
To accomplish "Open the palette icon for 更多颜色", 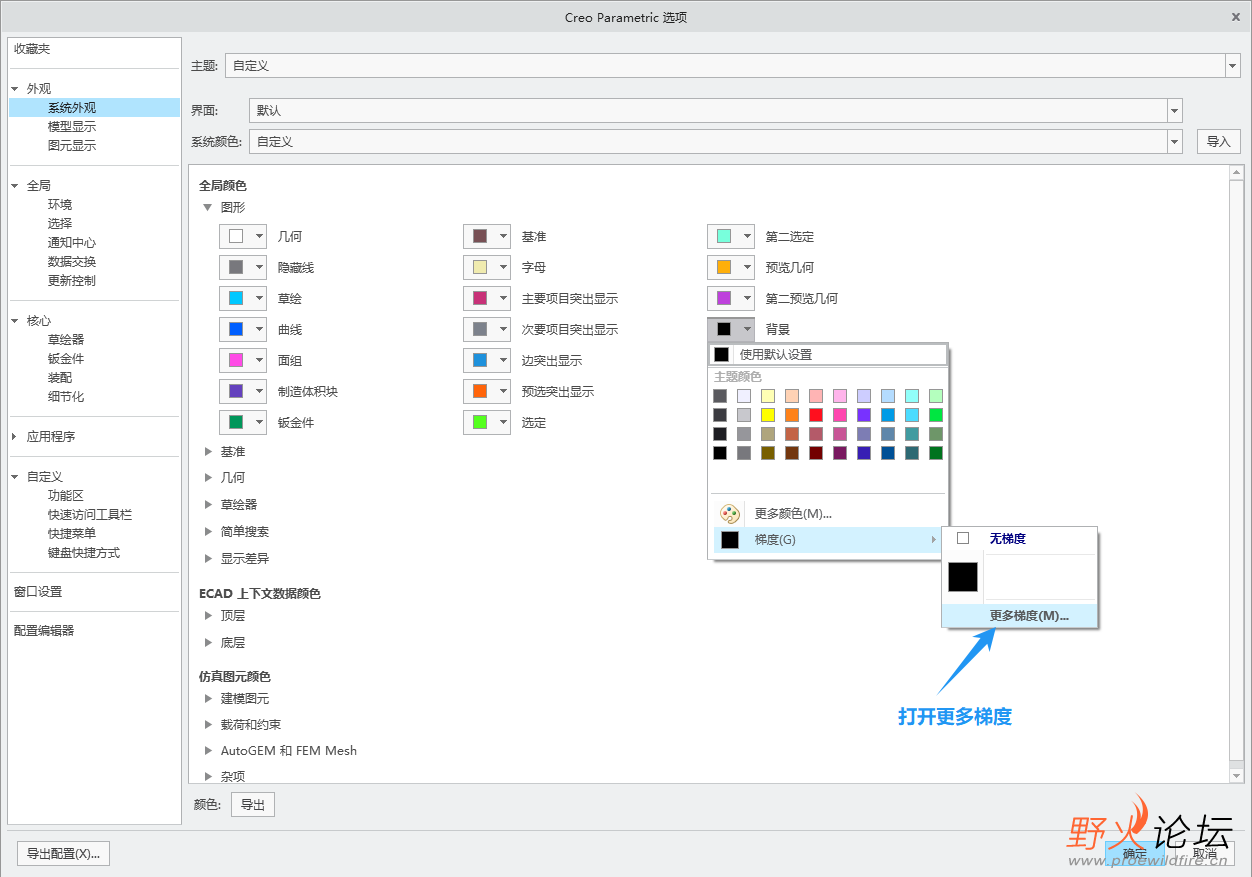I will (730, 514).
